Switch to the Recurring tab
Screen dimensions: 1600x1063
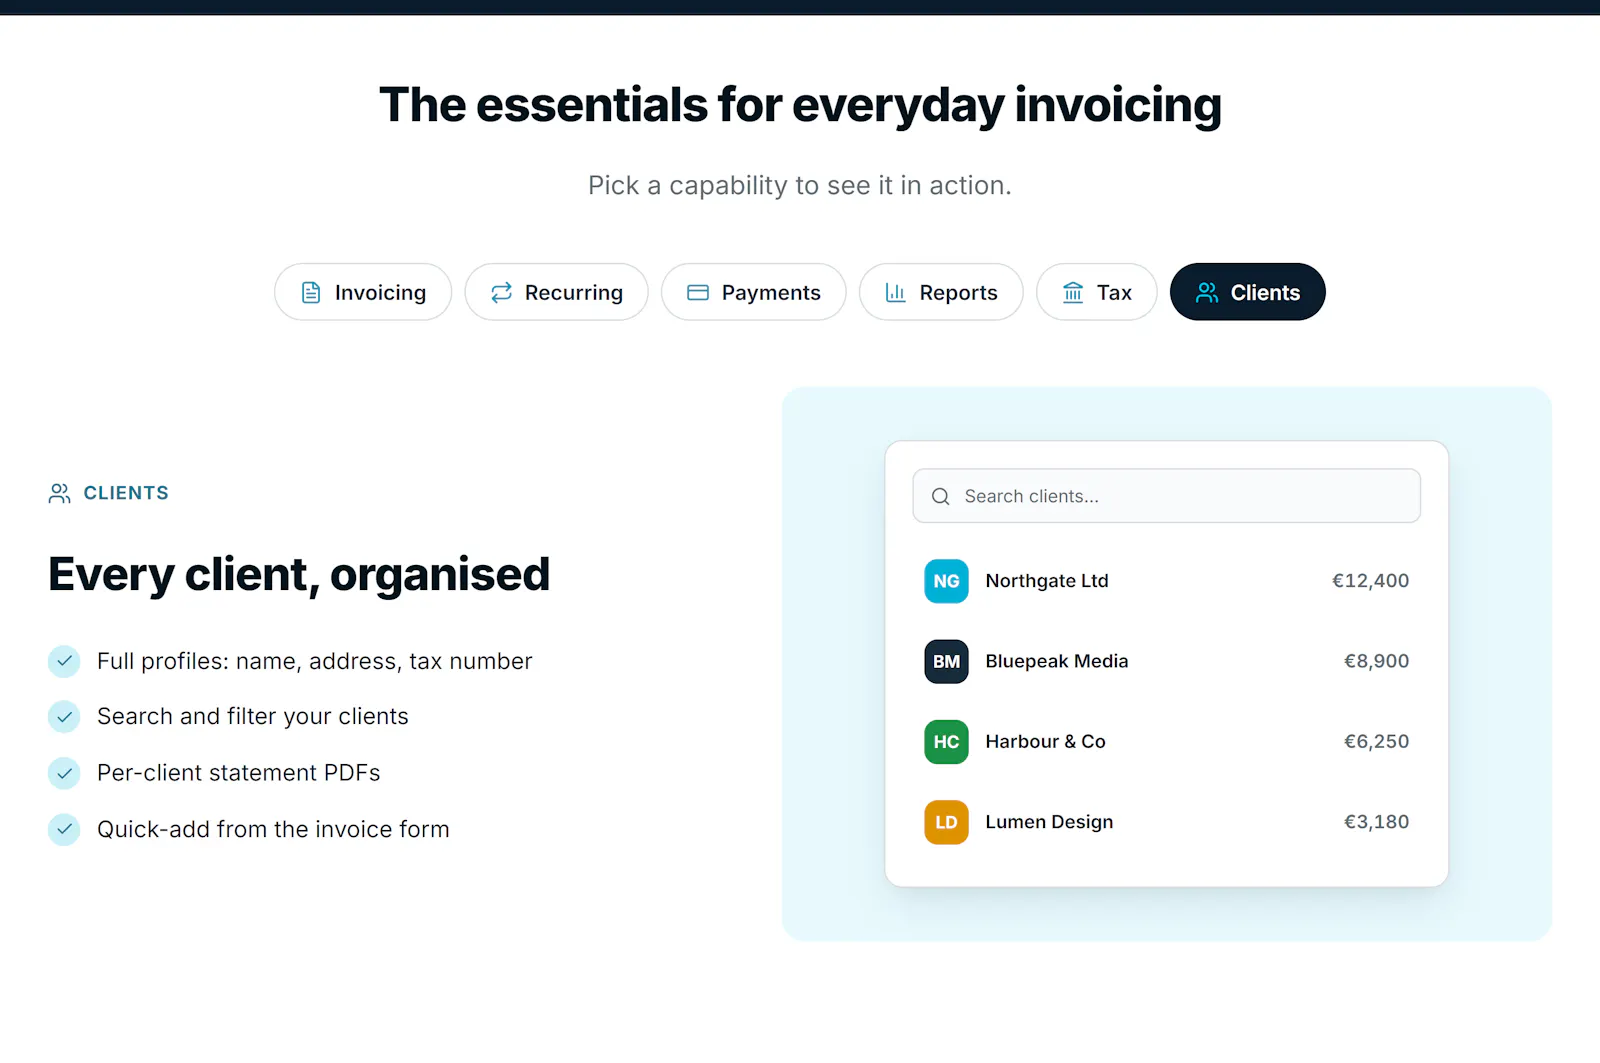pyautogui.click(x=556, y=292)
